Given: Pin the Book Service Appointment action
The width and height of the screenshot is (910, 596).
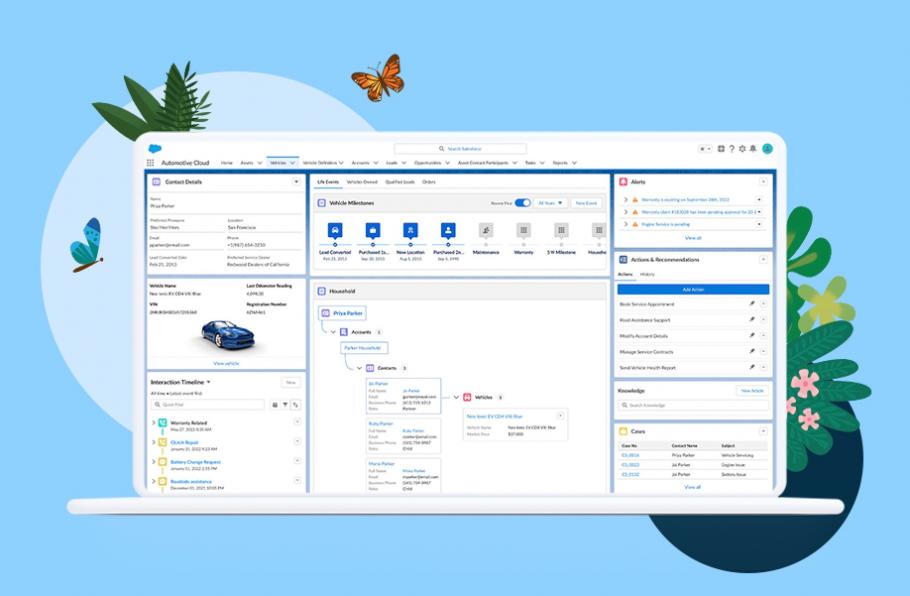Looking at the screenshot, I should click(x=752, y=304).
